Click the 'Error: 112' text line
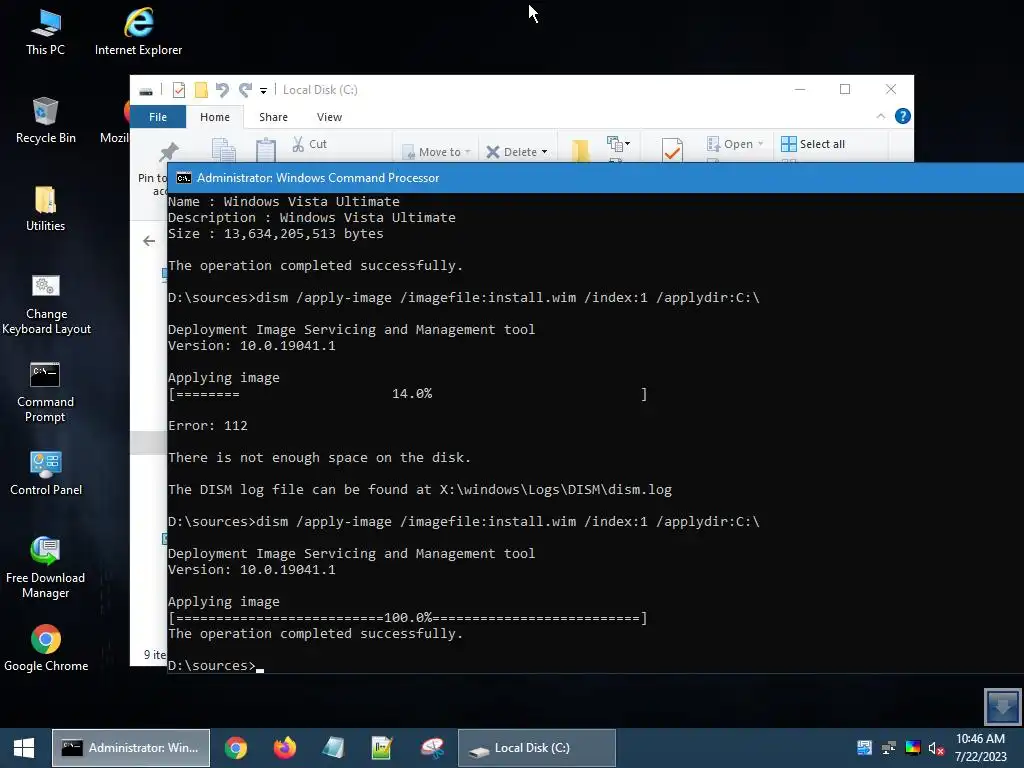Screen dimensions: 1024x768 coord(208,426)
